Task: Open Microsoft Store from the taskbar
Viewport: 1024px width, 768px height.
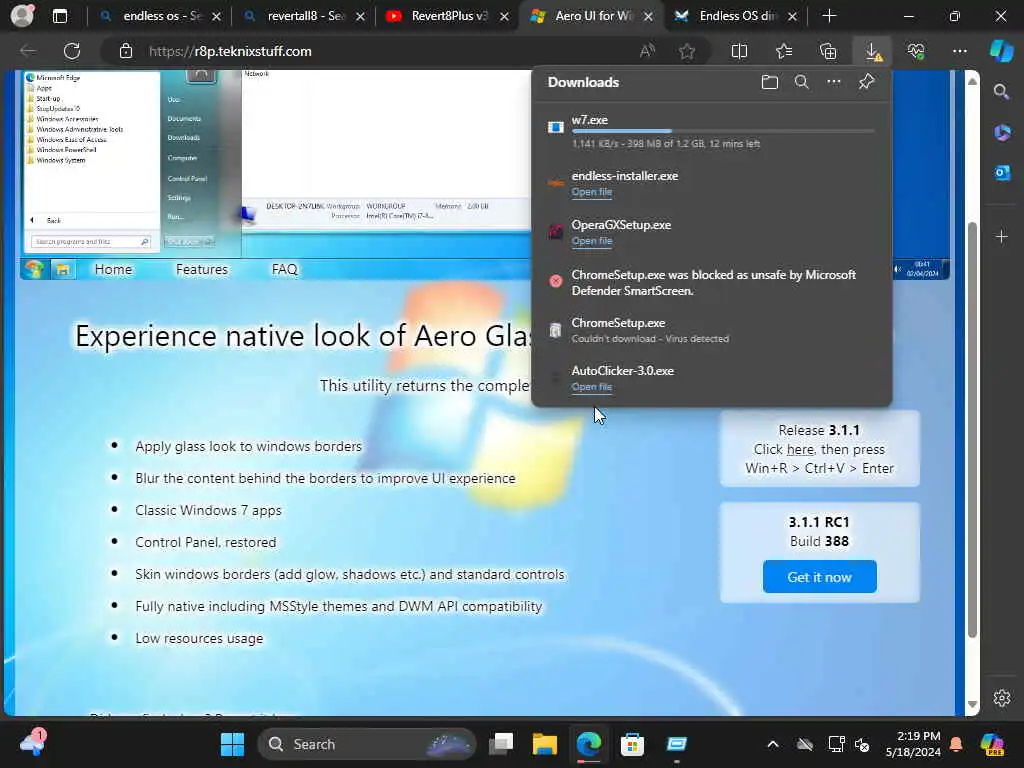Action: click(x=632, y=744)
